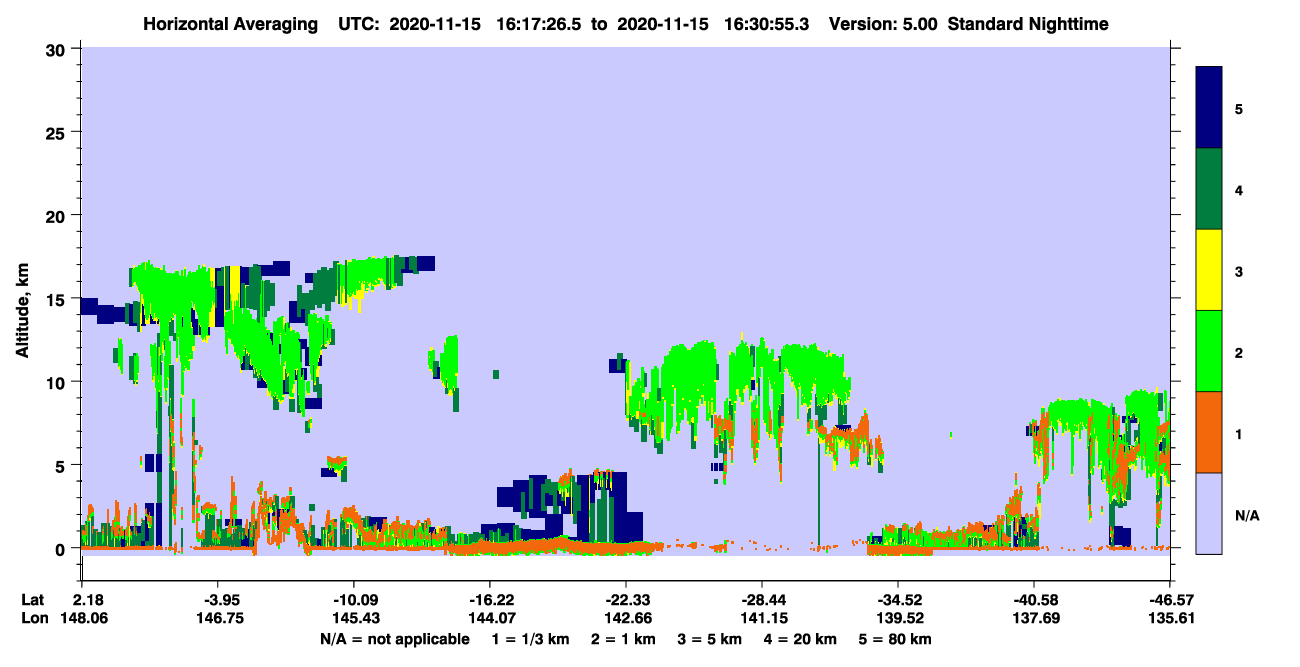Click latitude value -40.58
The width and height of the screenshot is (1300, 667).
click(x=1033, y=600)
